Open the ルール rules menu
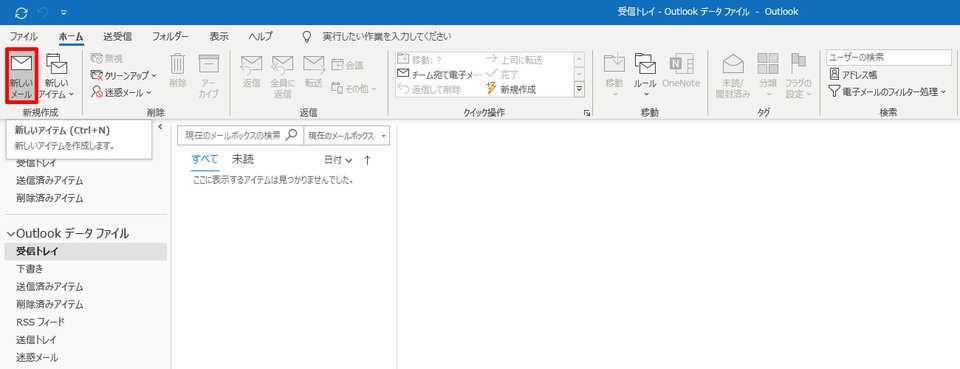Screen dimensions: 960x369 645,76
